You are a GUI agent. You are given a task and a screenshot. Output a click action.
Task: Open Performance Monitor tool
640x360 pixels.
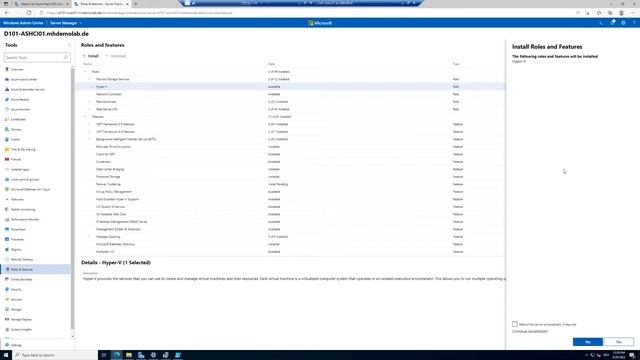(x=25, y=220)
